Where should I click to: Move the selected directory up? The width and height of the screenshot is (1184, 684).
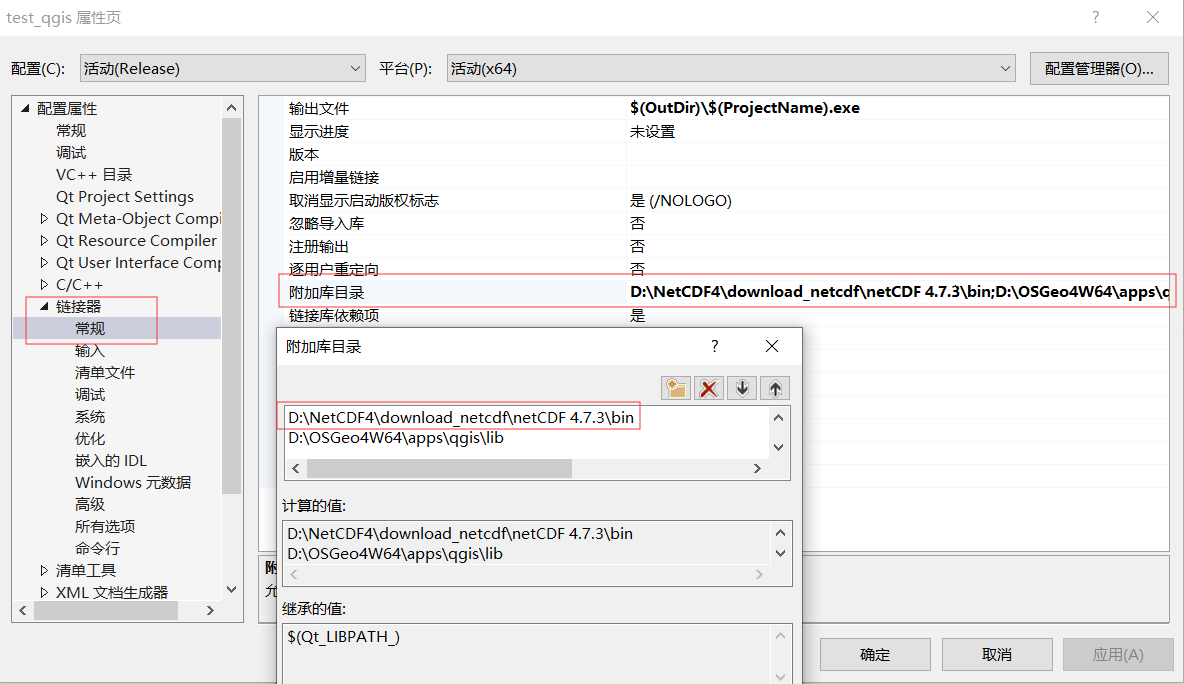[x=774, y=388]
